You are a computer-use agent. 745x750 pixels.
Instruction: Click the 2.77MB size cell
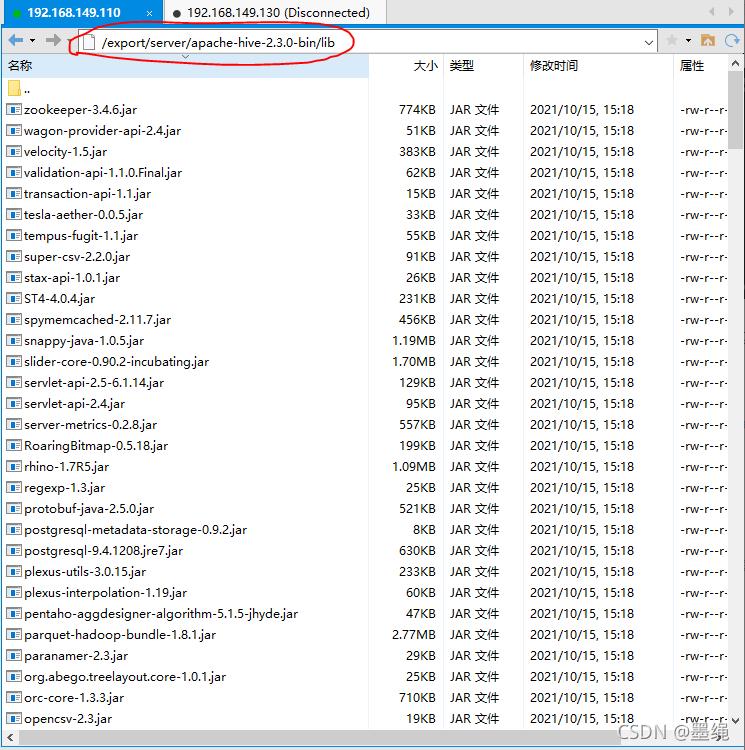coord(414,635)
